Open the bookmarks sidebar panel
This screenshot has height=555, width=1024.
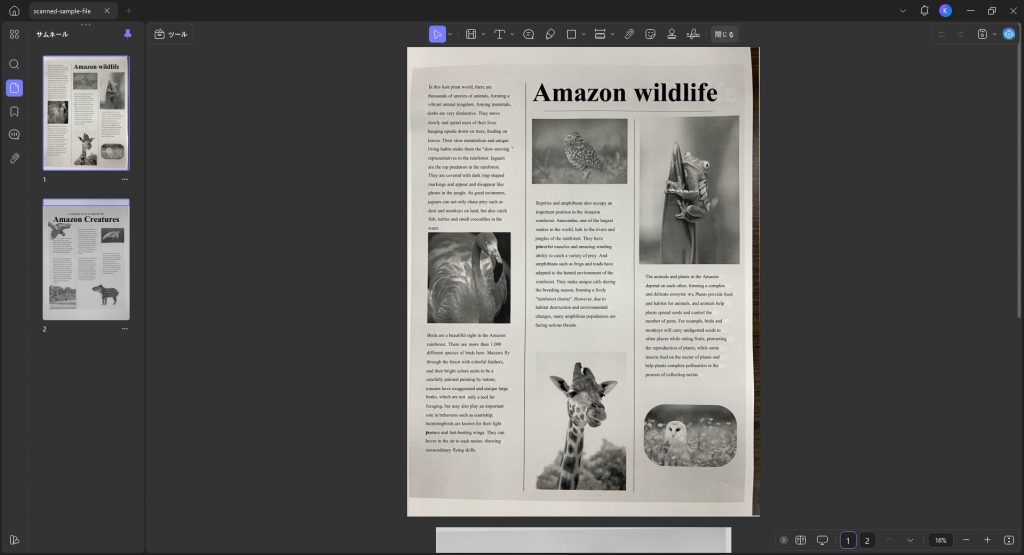click(x=14, y=112)
